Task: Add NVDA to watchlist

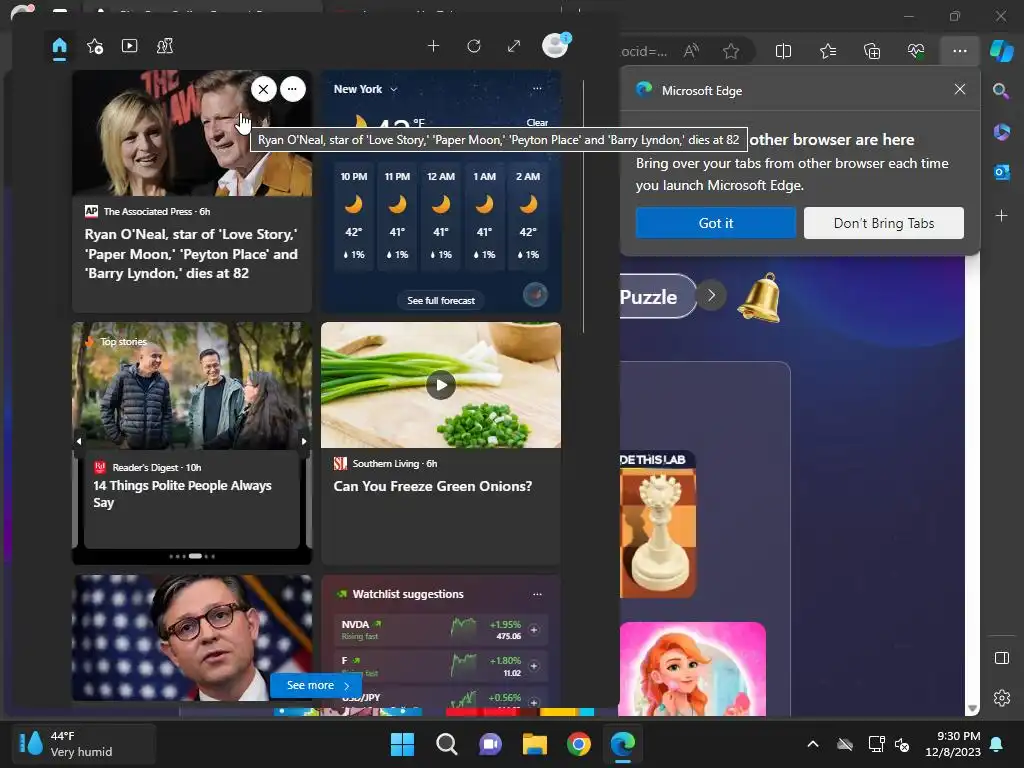Action: click(534, 630)
